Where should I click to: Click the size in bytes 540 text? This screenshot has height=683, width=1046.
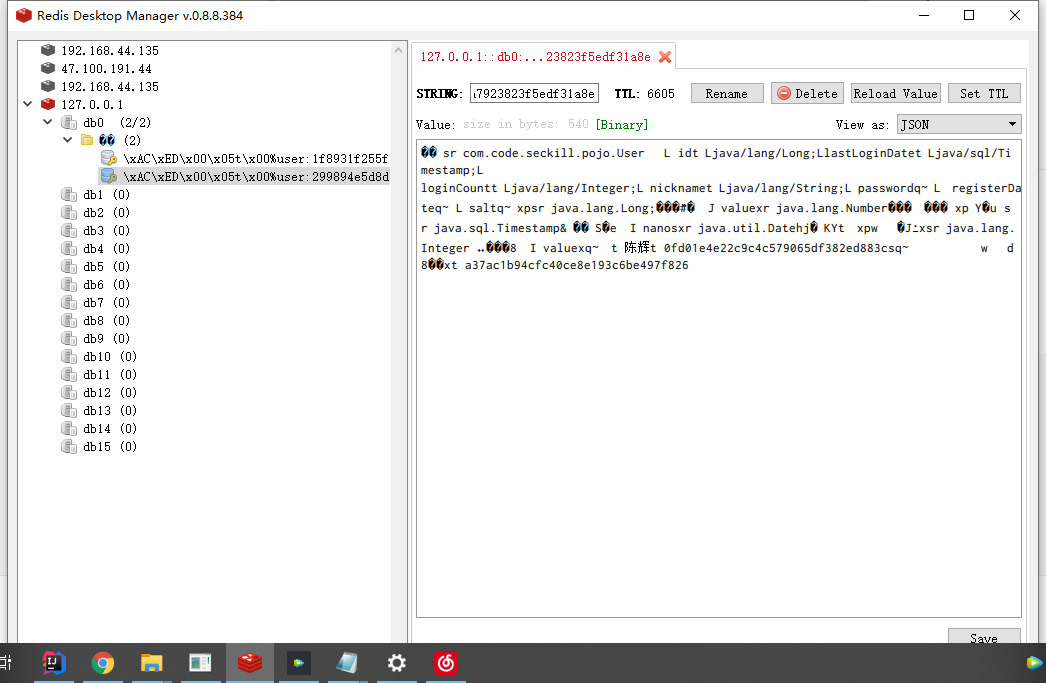(x=526, y=124)
